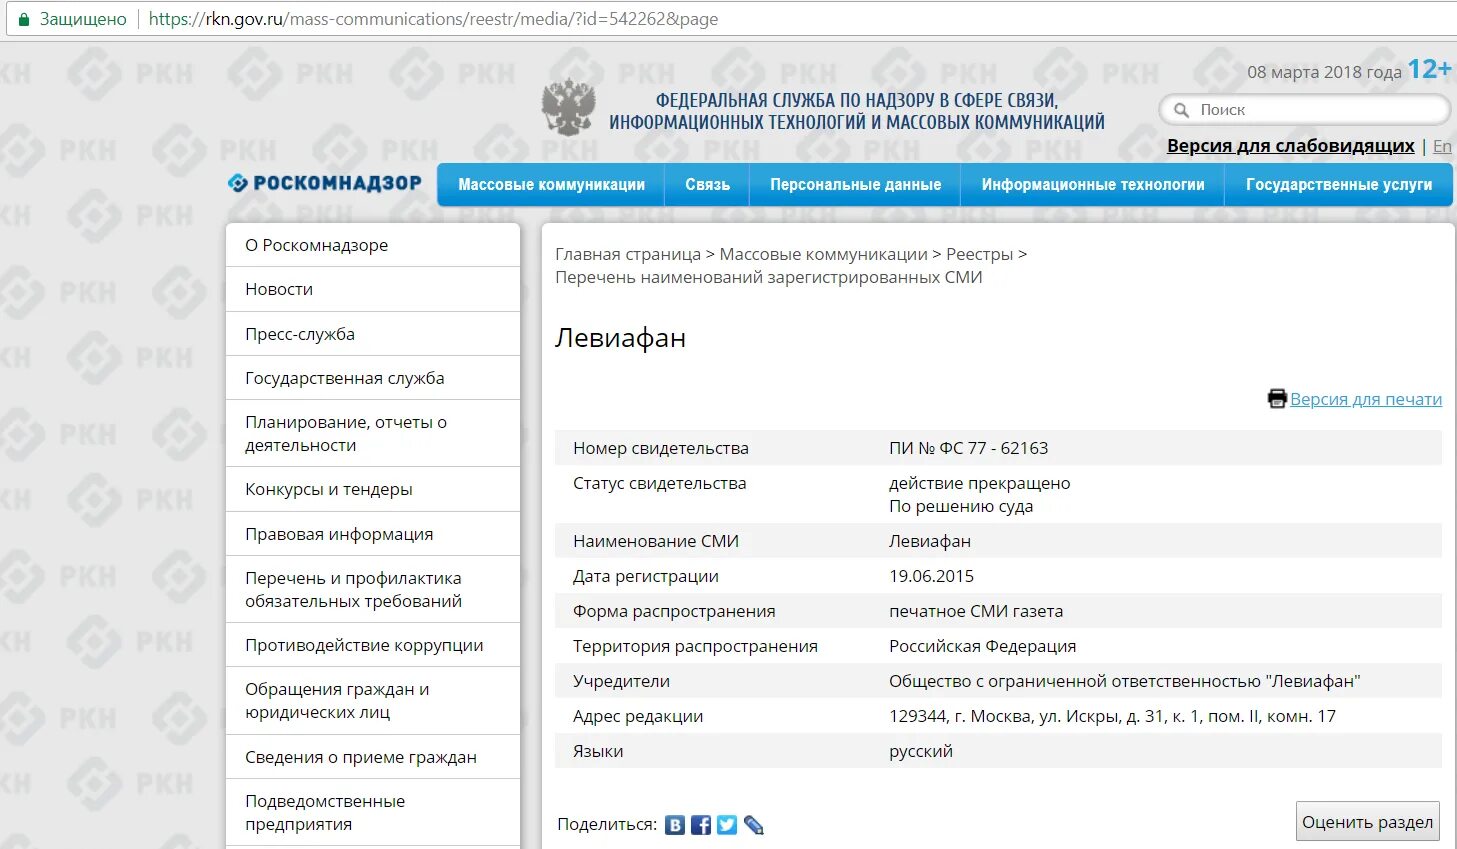The height and width of the screenshot is (849, 1457).
Task: Go to the Массовые коммуникации breadcrumb
Action: click(x=824, y=254)
